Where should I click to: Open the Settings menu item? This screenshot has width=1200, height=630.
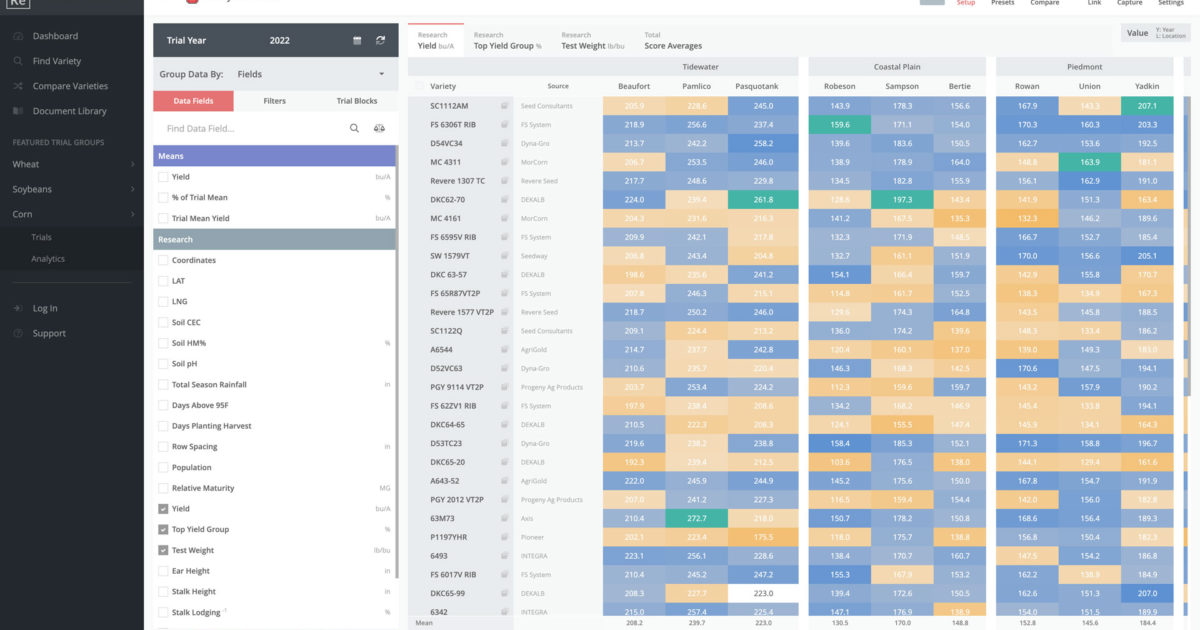coord(1171,5)
